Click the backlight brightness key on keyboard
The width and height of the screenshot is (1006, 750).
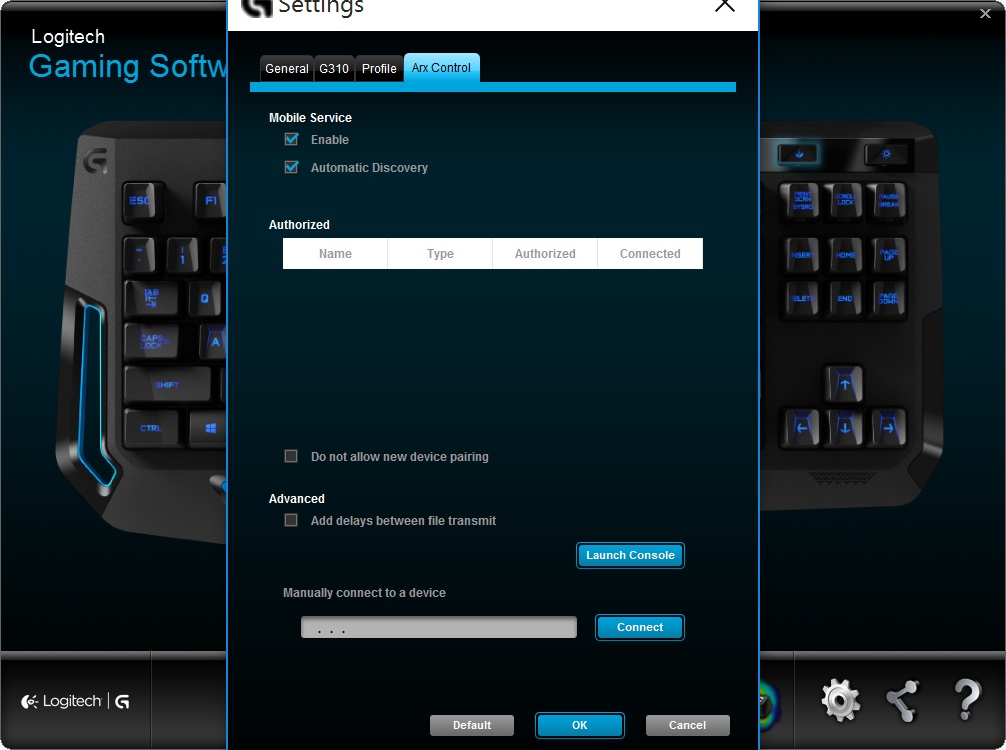[x=886, y=154]
